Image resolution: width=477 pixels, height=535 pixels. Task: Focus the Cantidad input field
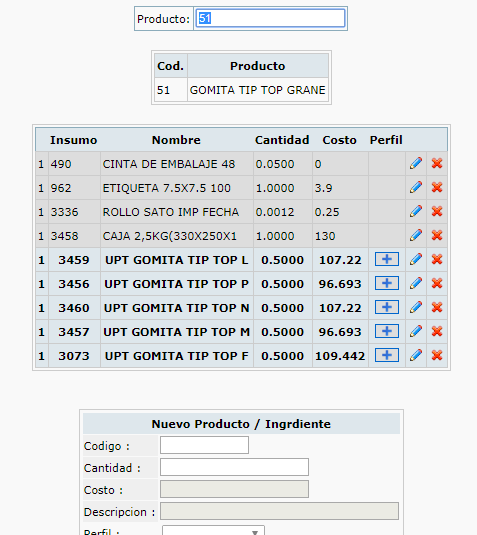[234, 467]
